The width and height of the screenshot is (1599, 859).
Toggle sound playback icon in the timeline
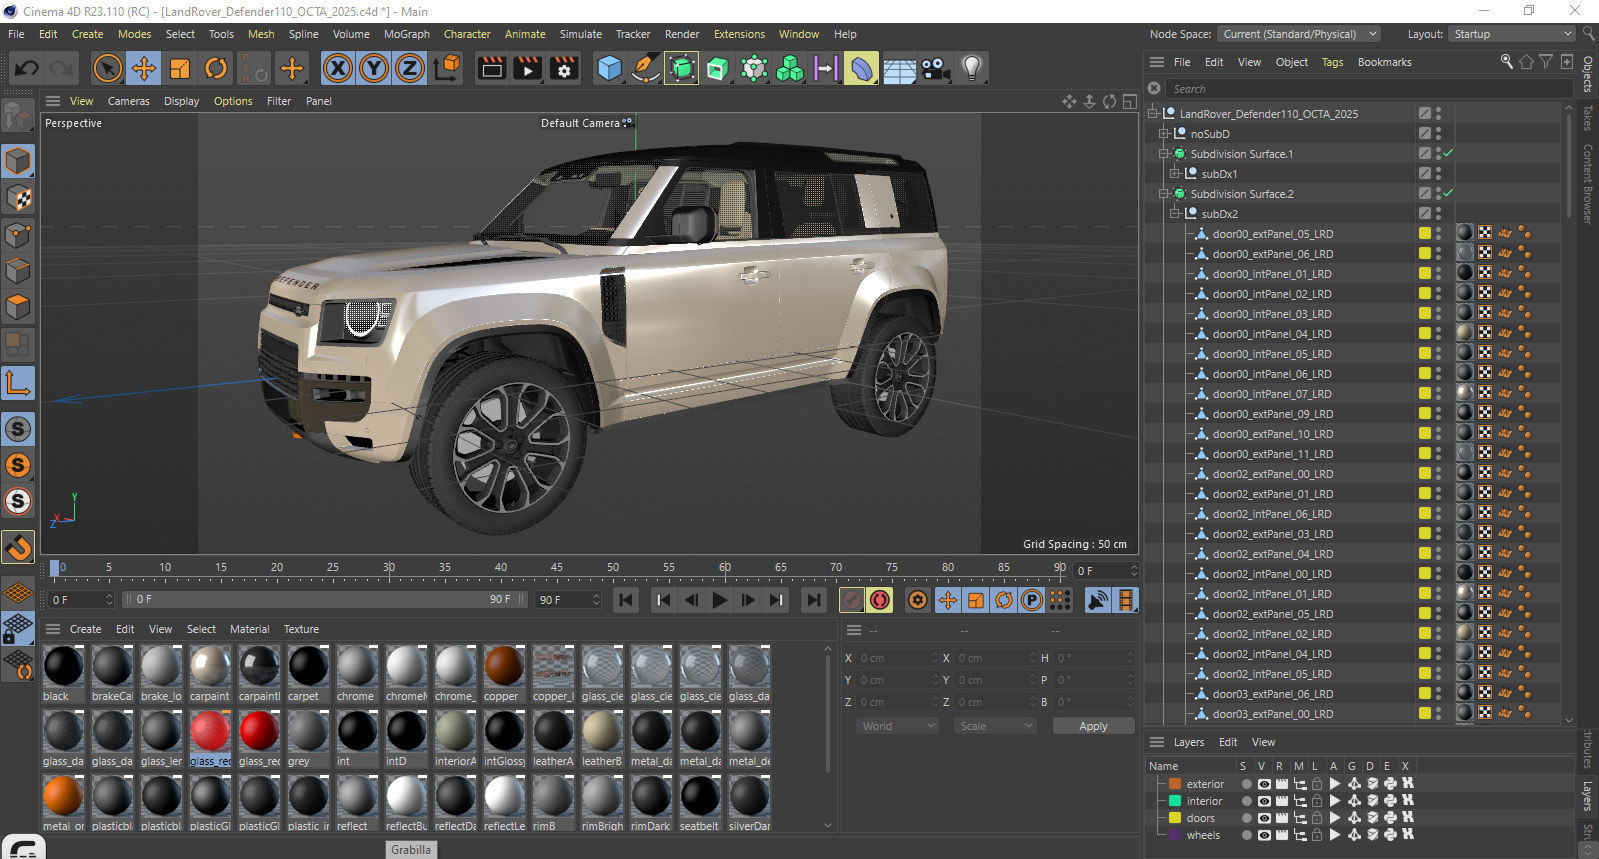[1098, 600]
